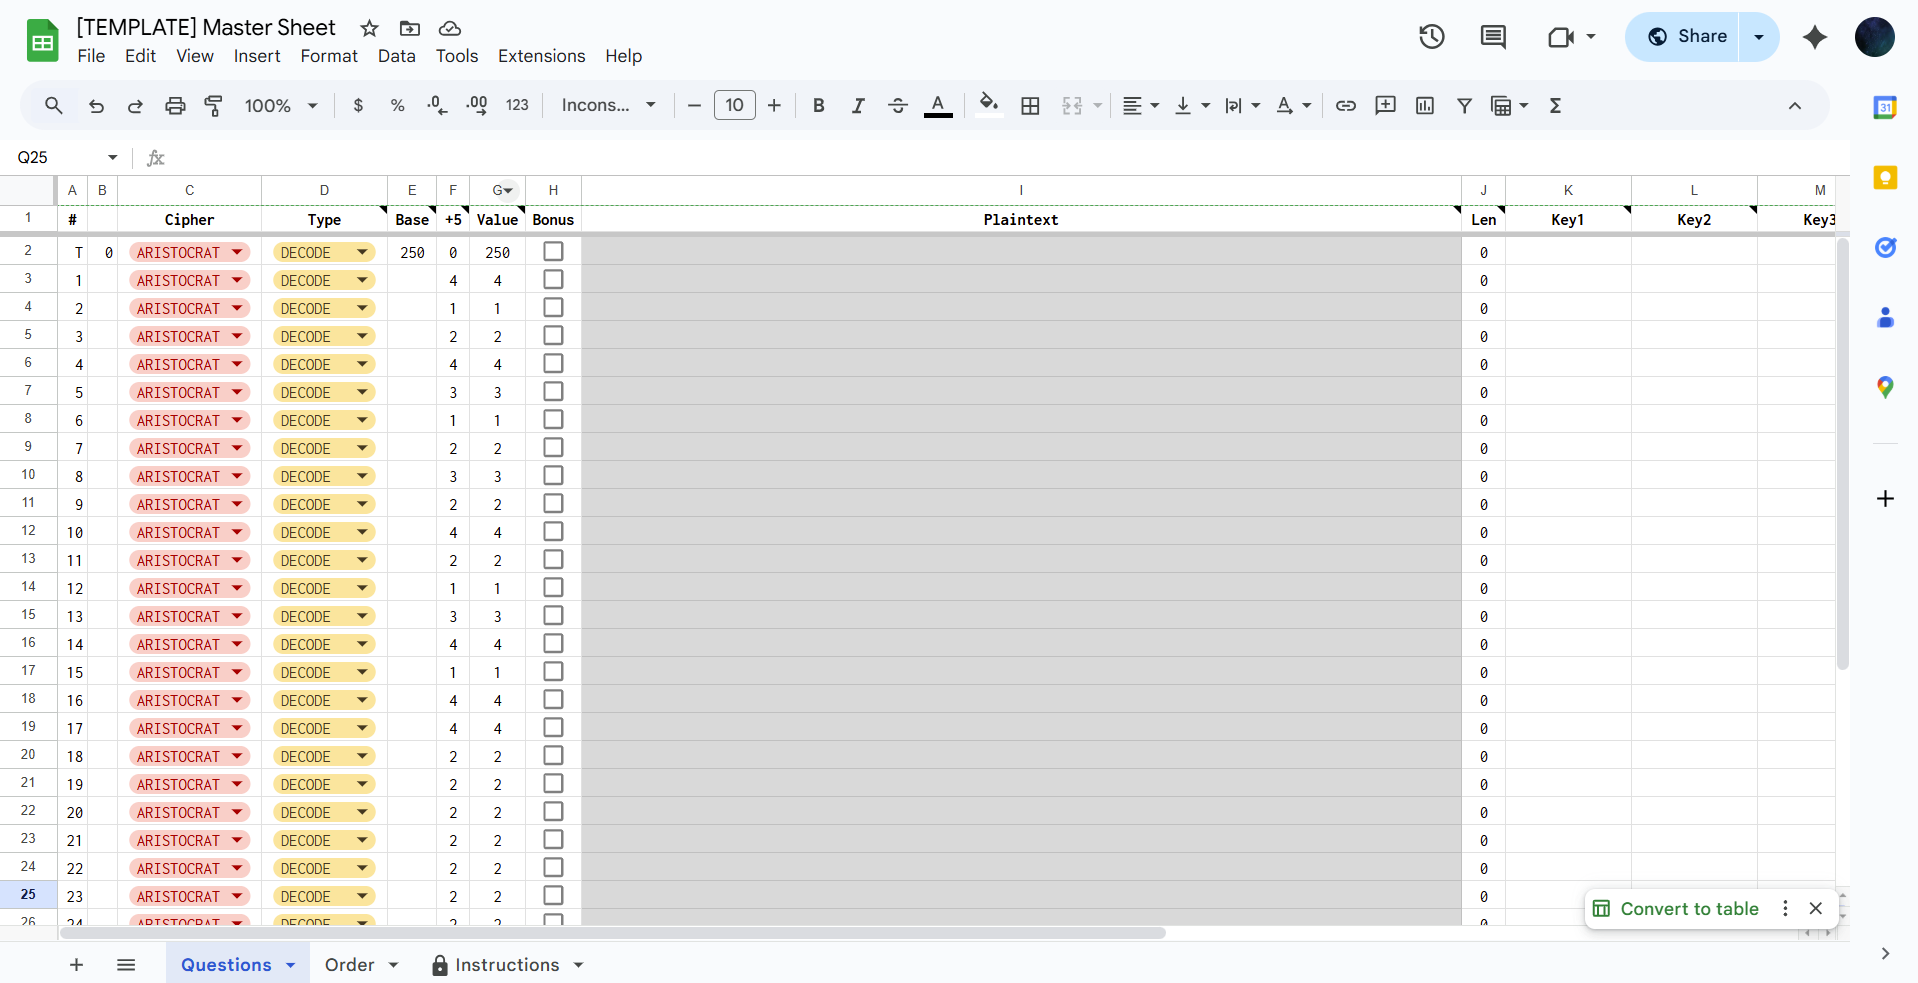Open the DECODE type dropdown in row 6
Screen dimensions: 1918x983
coord(362,365)
